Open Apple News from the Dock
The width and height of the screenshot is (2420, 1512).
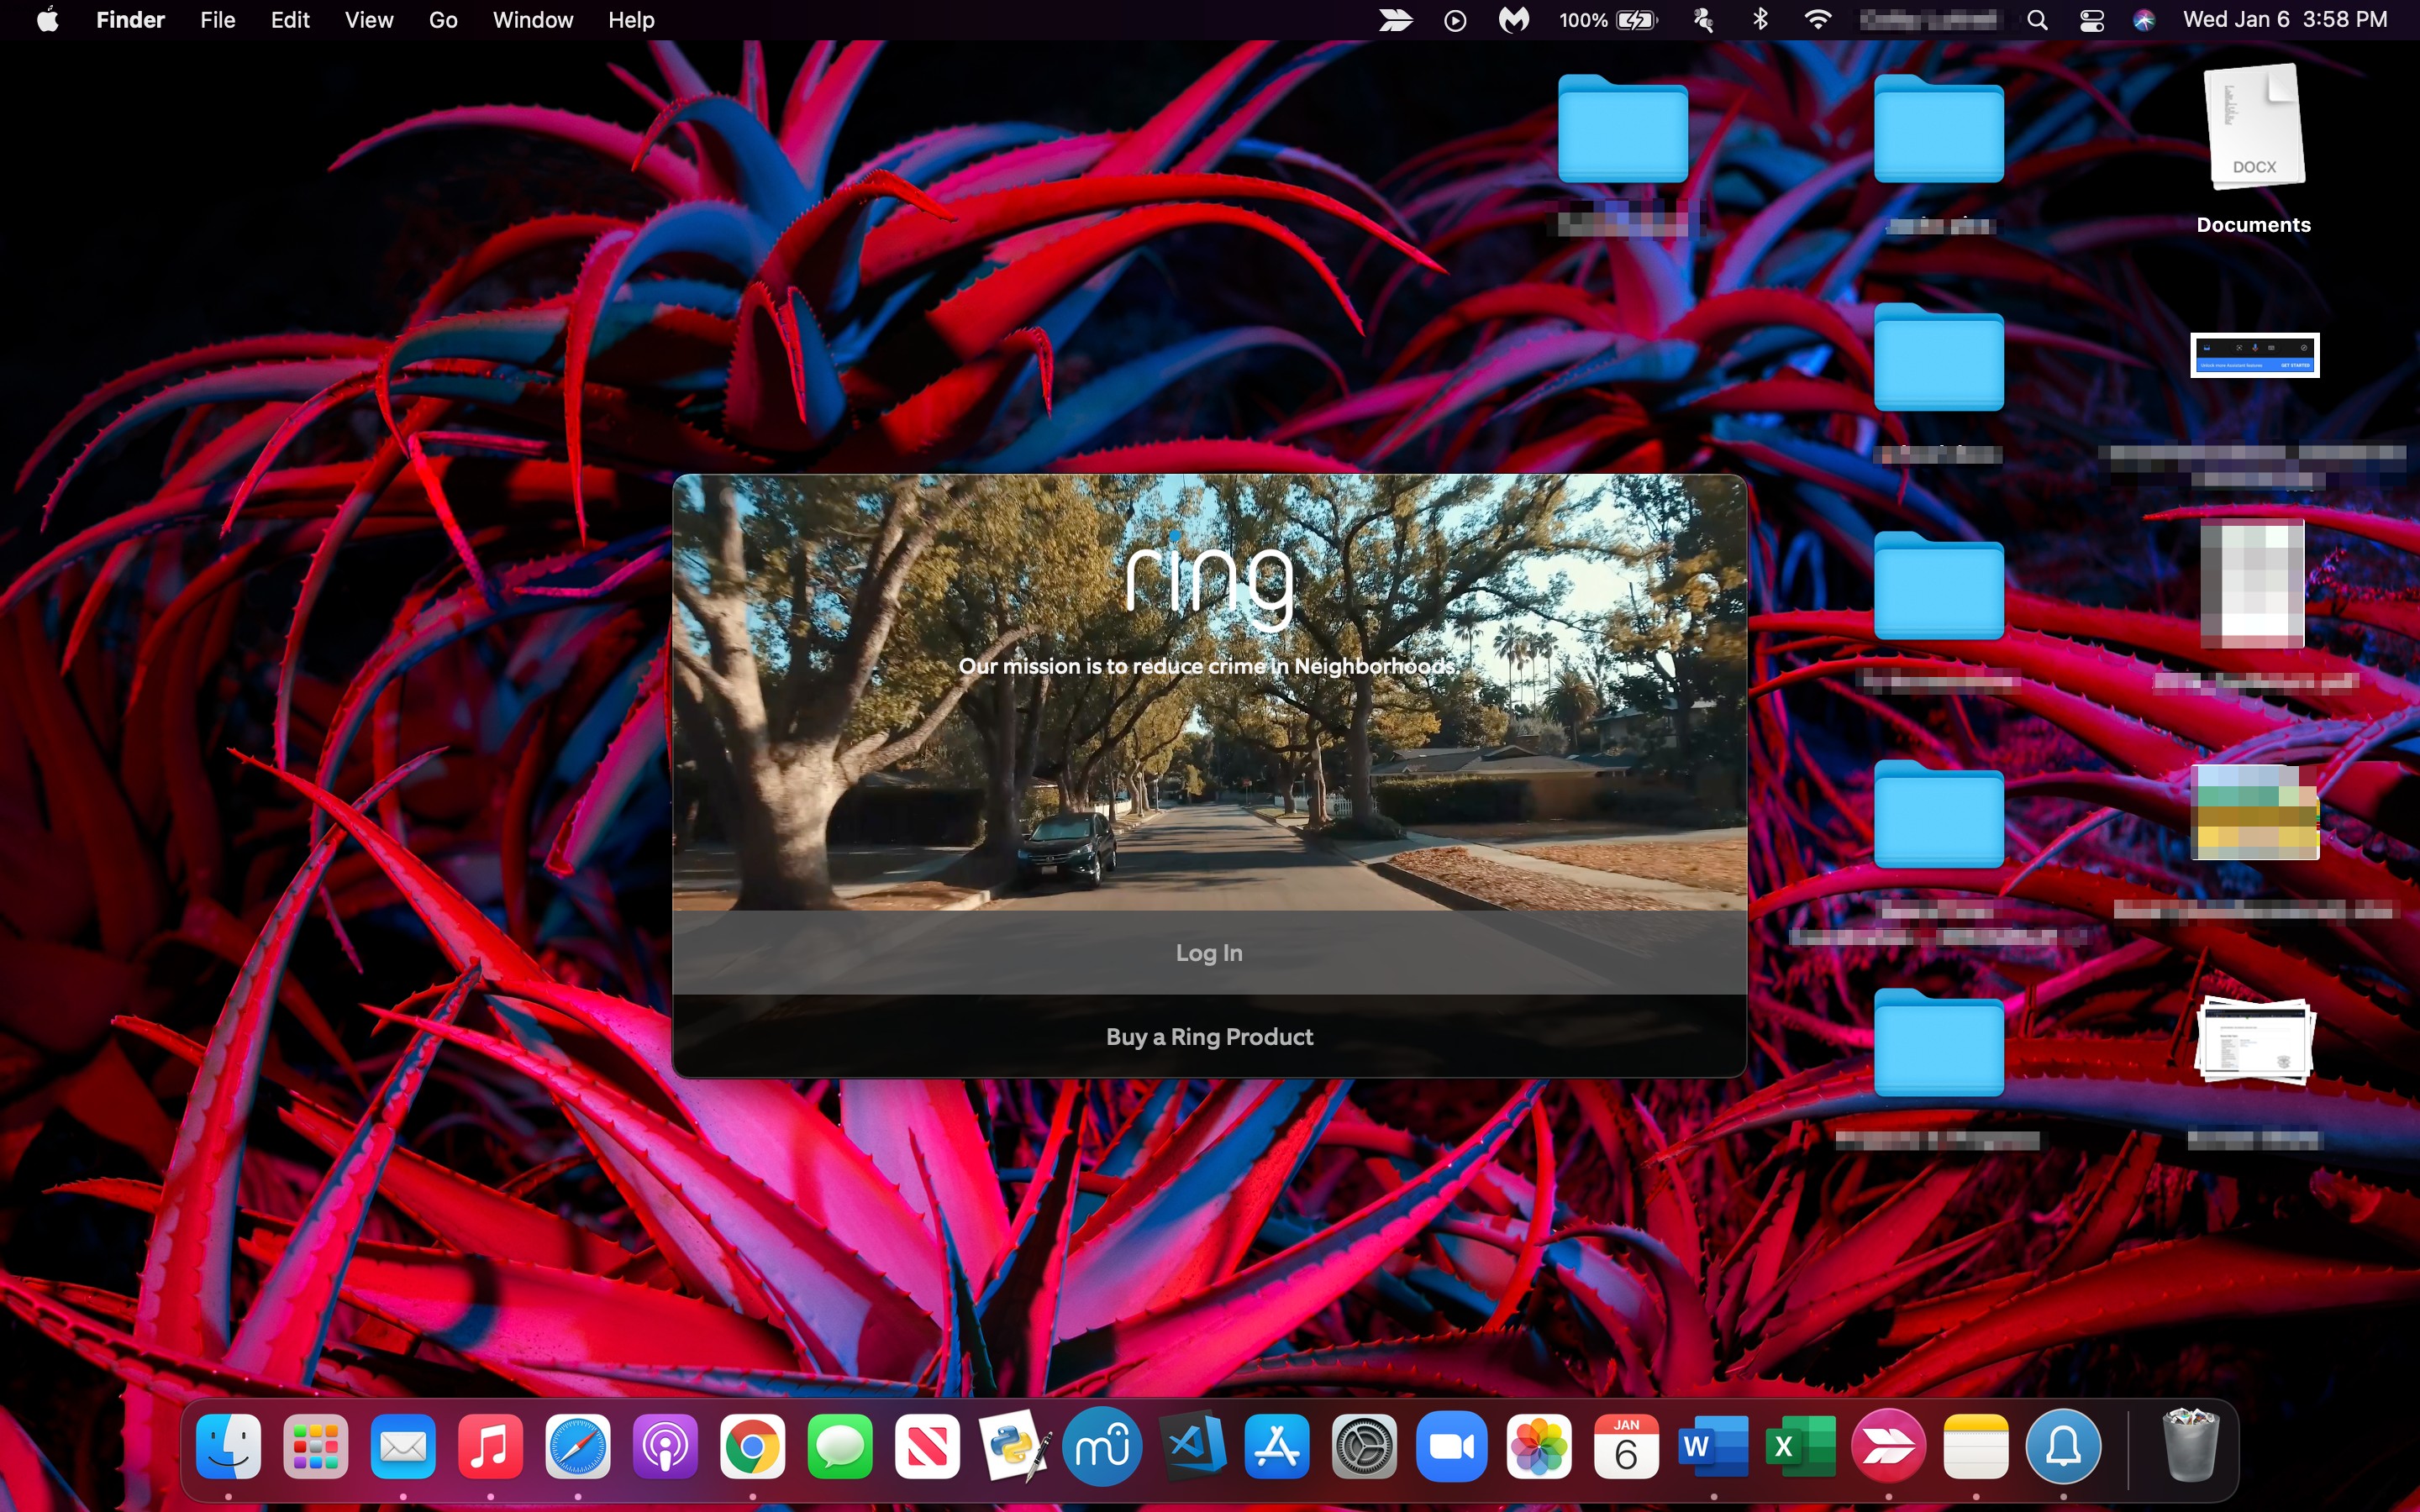coord(927,1446)
